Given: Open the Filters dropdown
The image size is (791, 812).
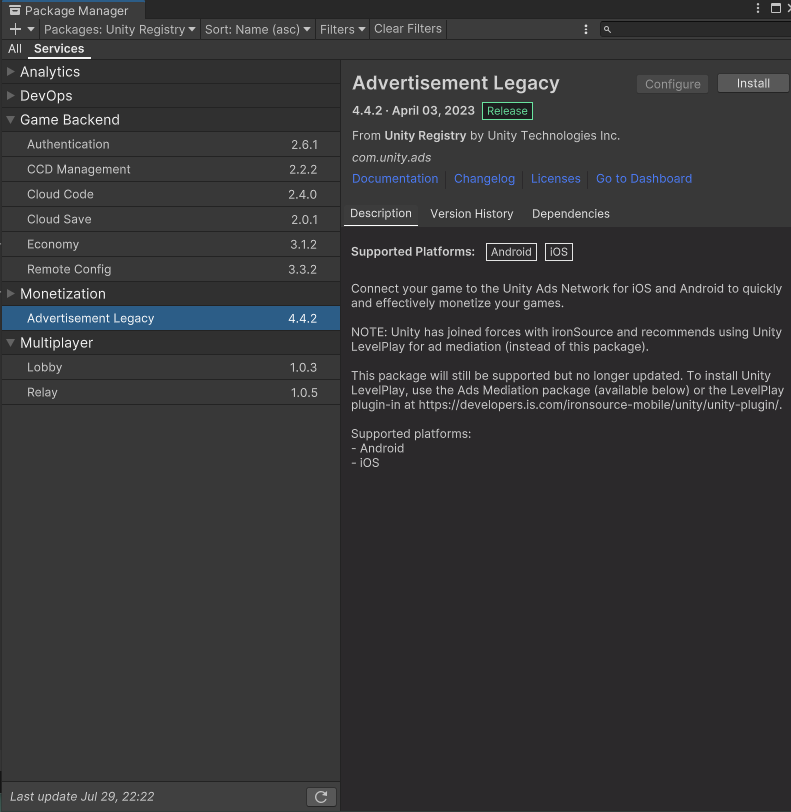Looking at the screenshot, I should [x=342, y=30].
